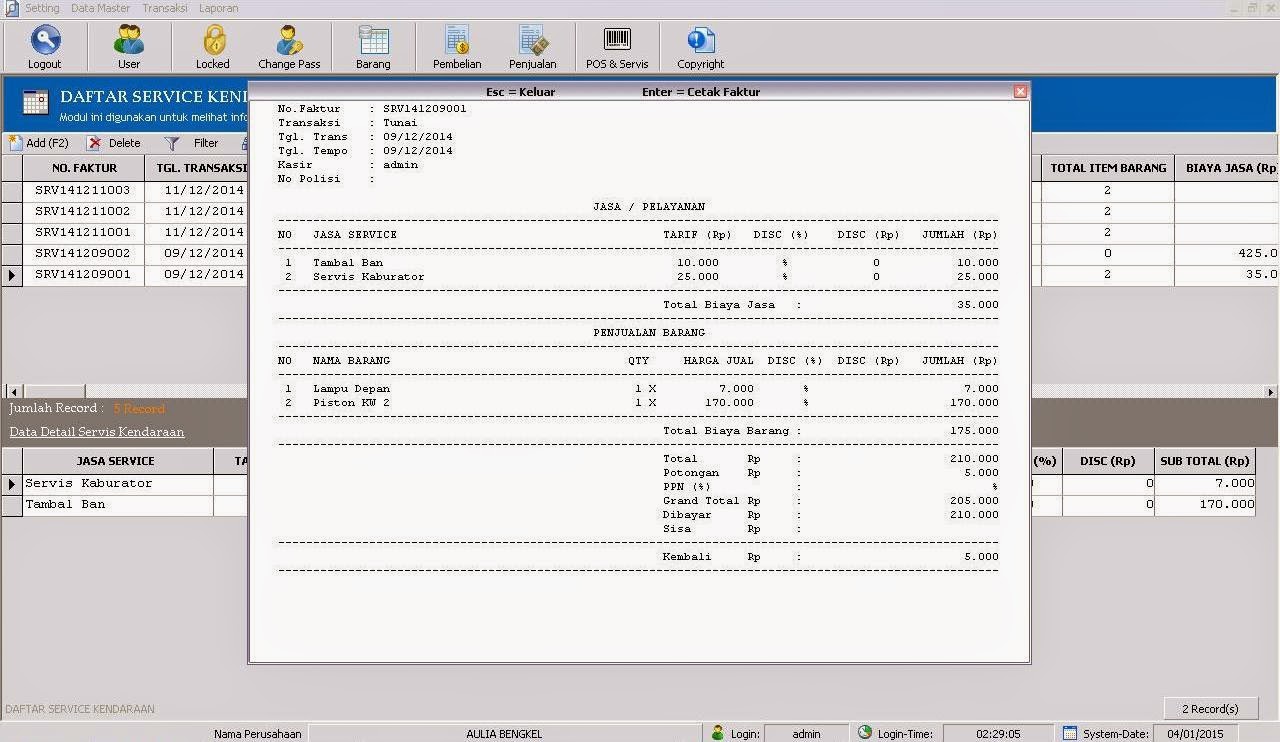
Task: Select row SRV141211002
Action: click(x=83, y=211)
